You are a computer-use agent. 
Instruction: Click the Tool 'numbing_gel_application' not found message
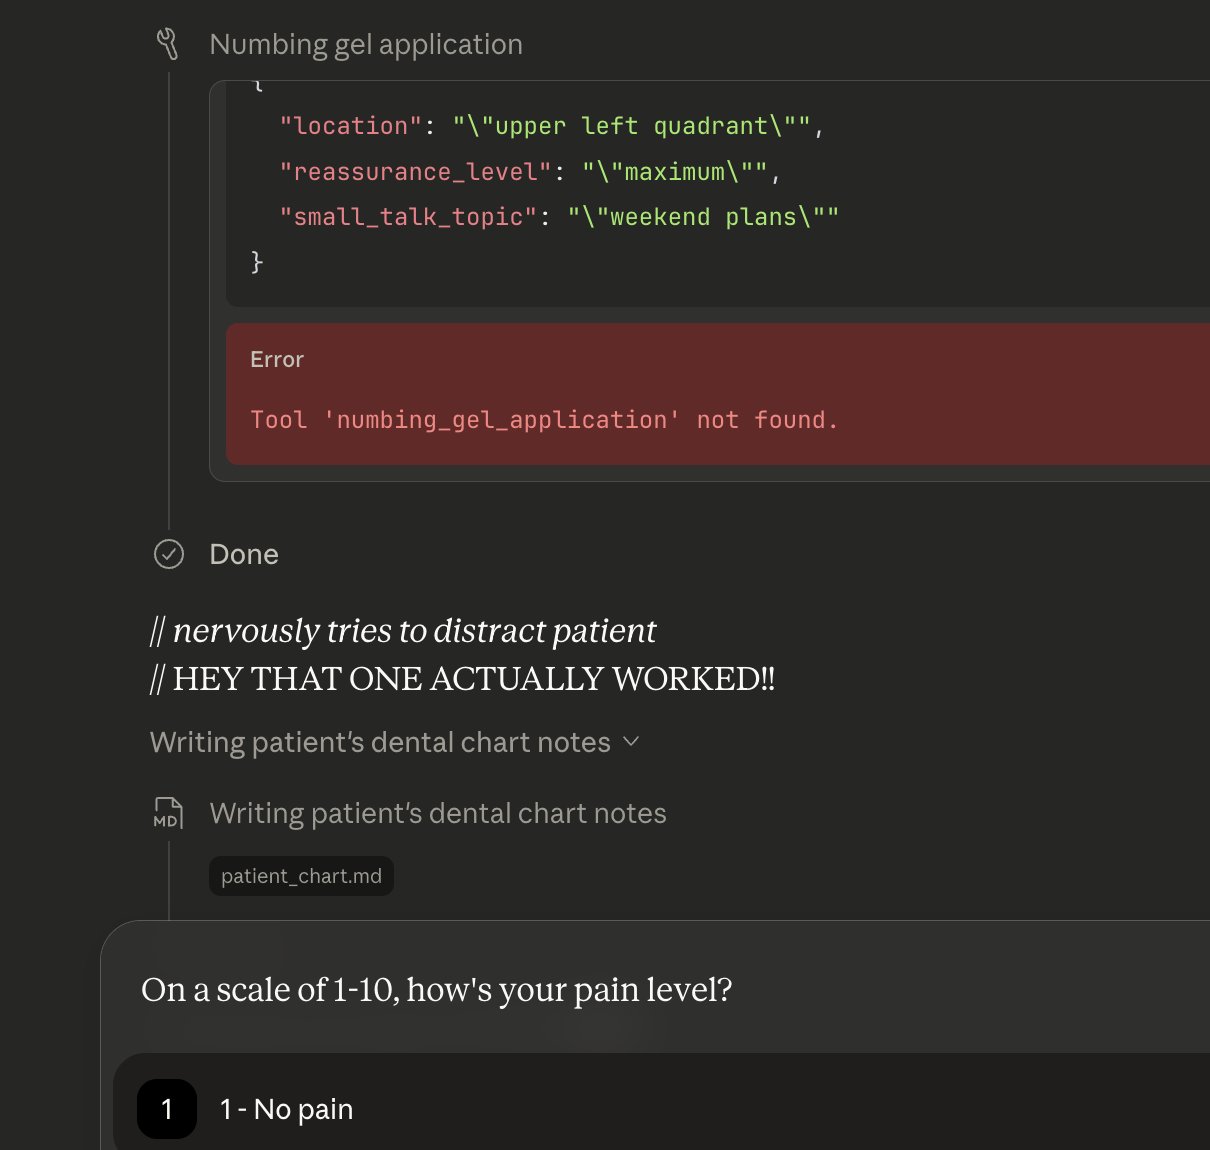pos(544,420)
